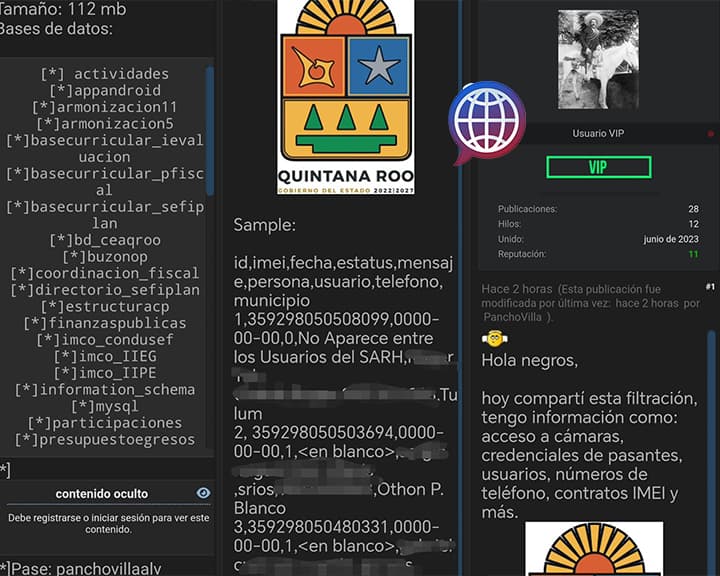Click the Sample: heading
This screenshot has height=576, width=720.
tap(264, 225)
